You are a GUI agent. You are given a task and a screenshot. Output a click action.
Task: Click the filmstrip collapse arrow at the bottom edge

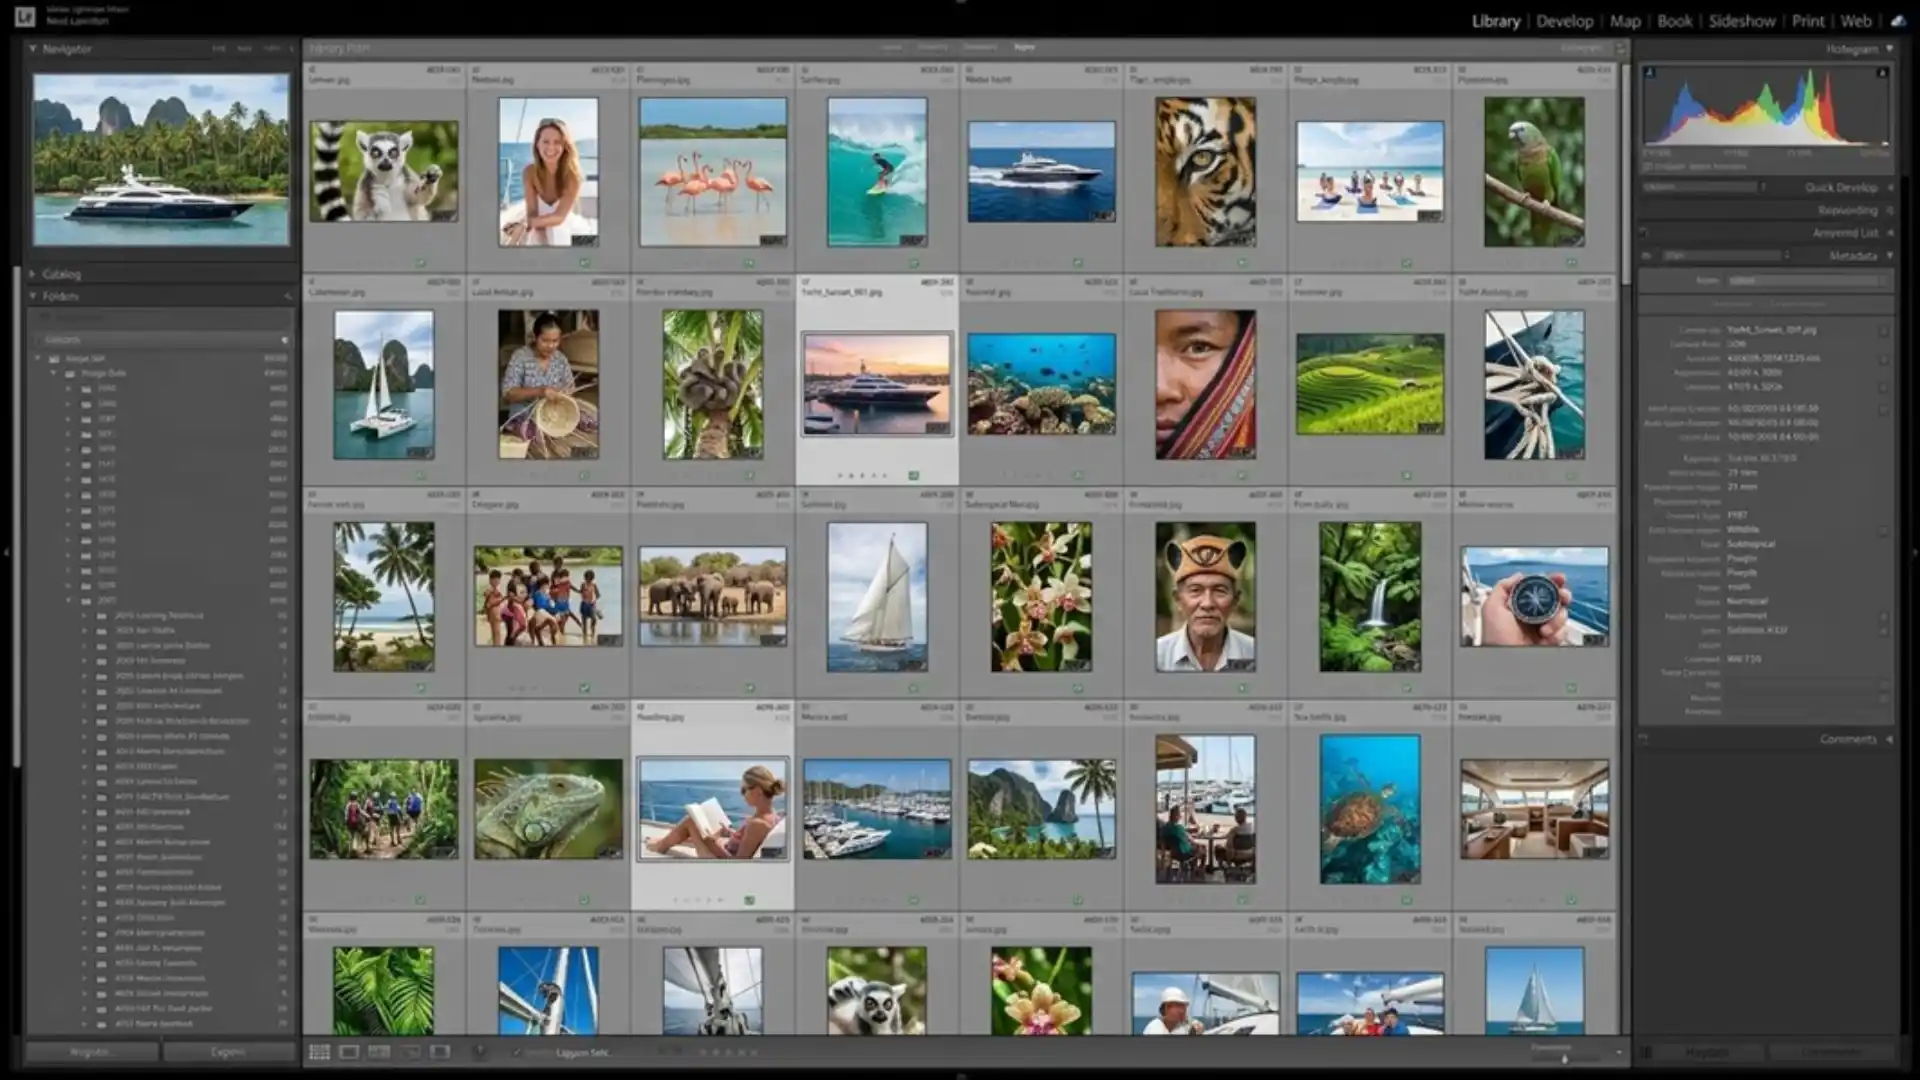960,1076
